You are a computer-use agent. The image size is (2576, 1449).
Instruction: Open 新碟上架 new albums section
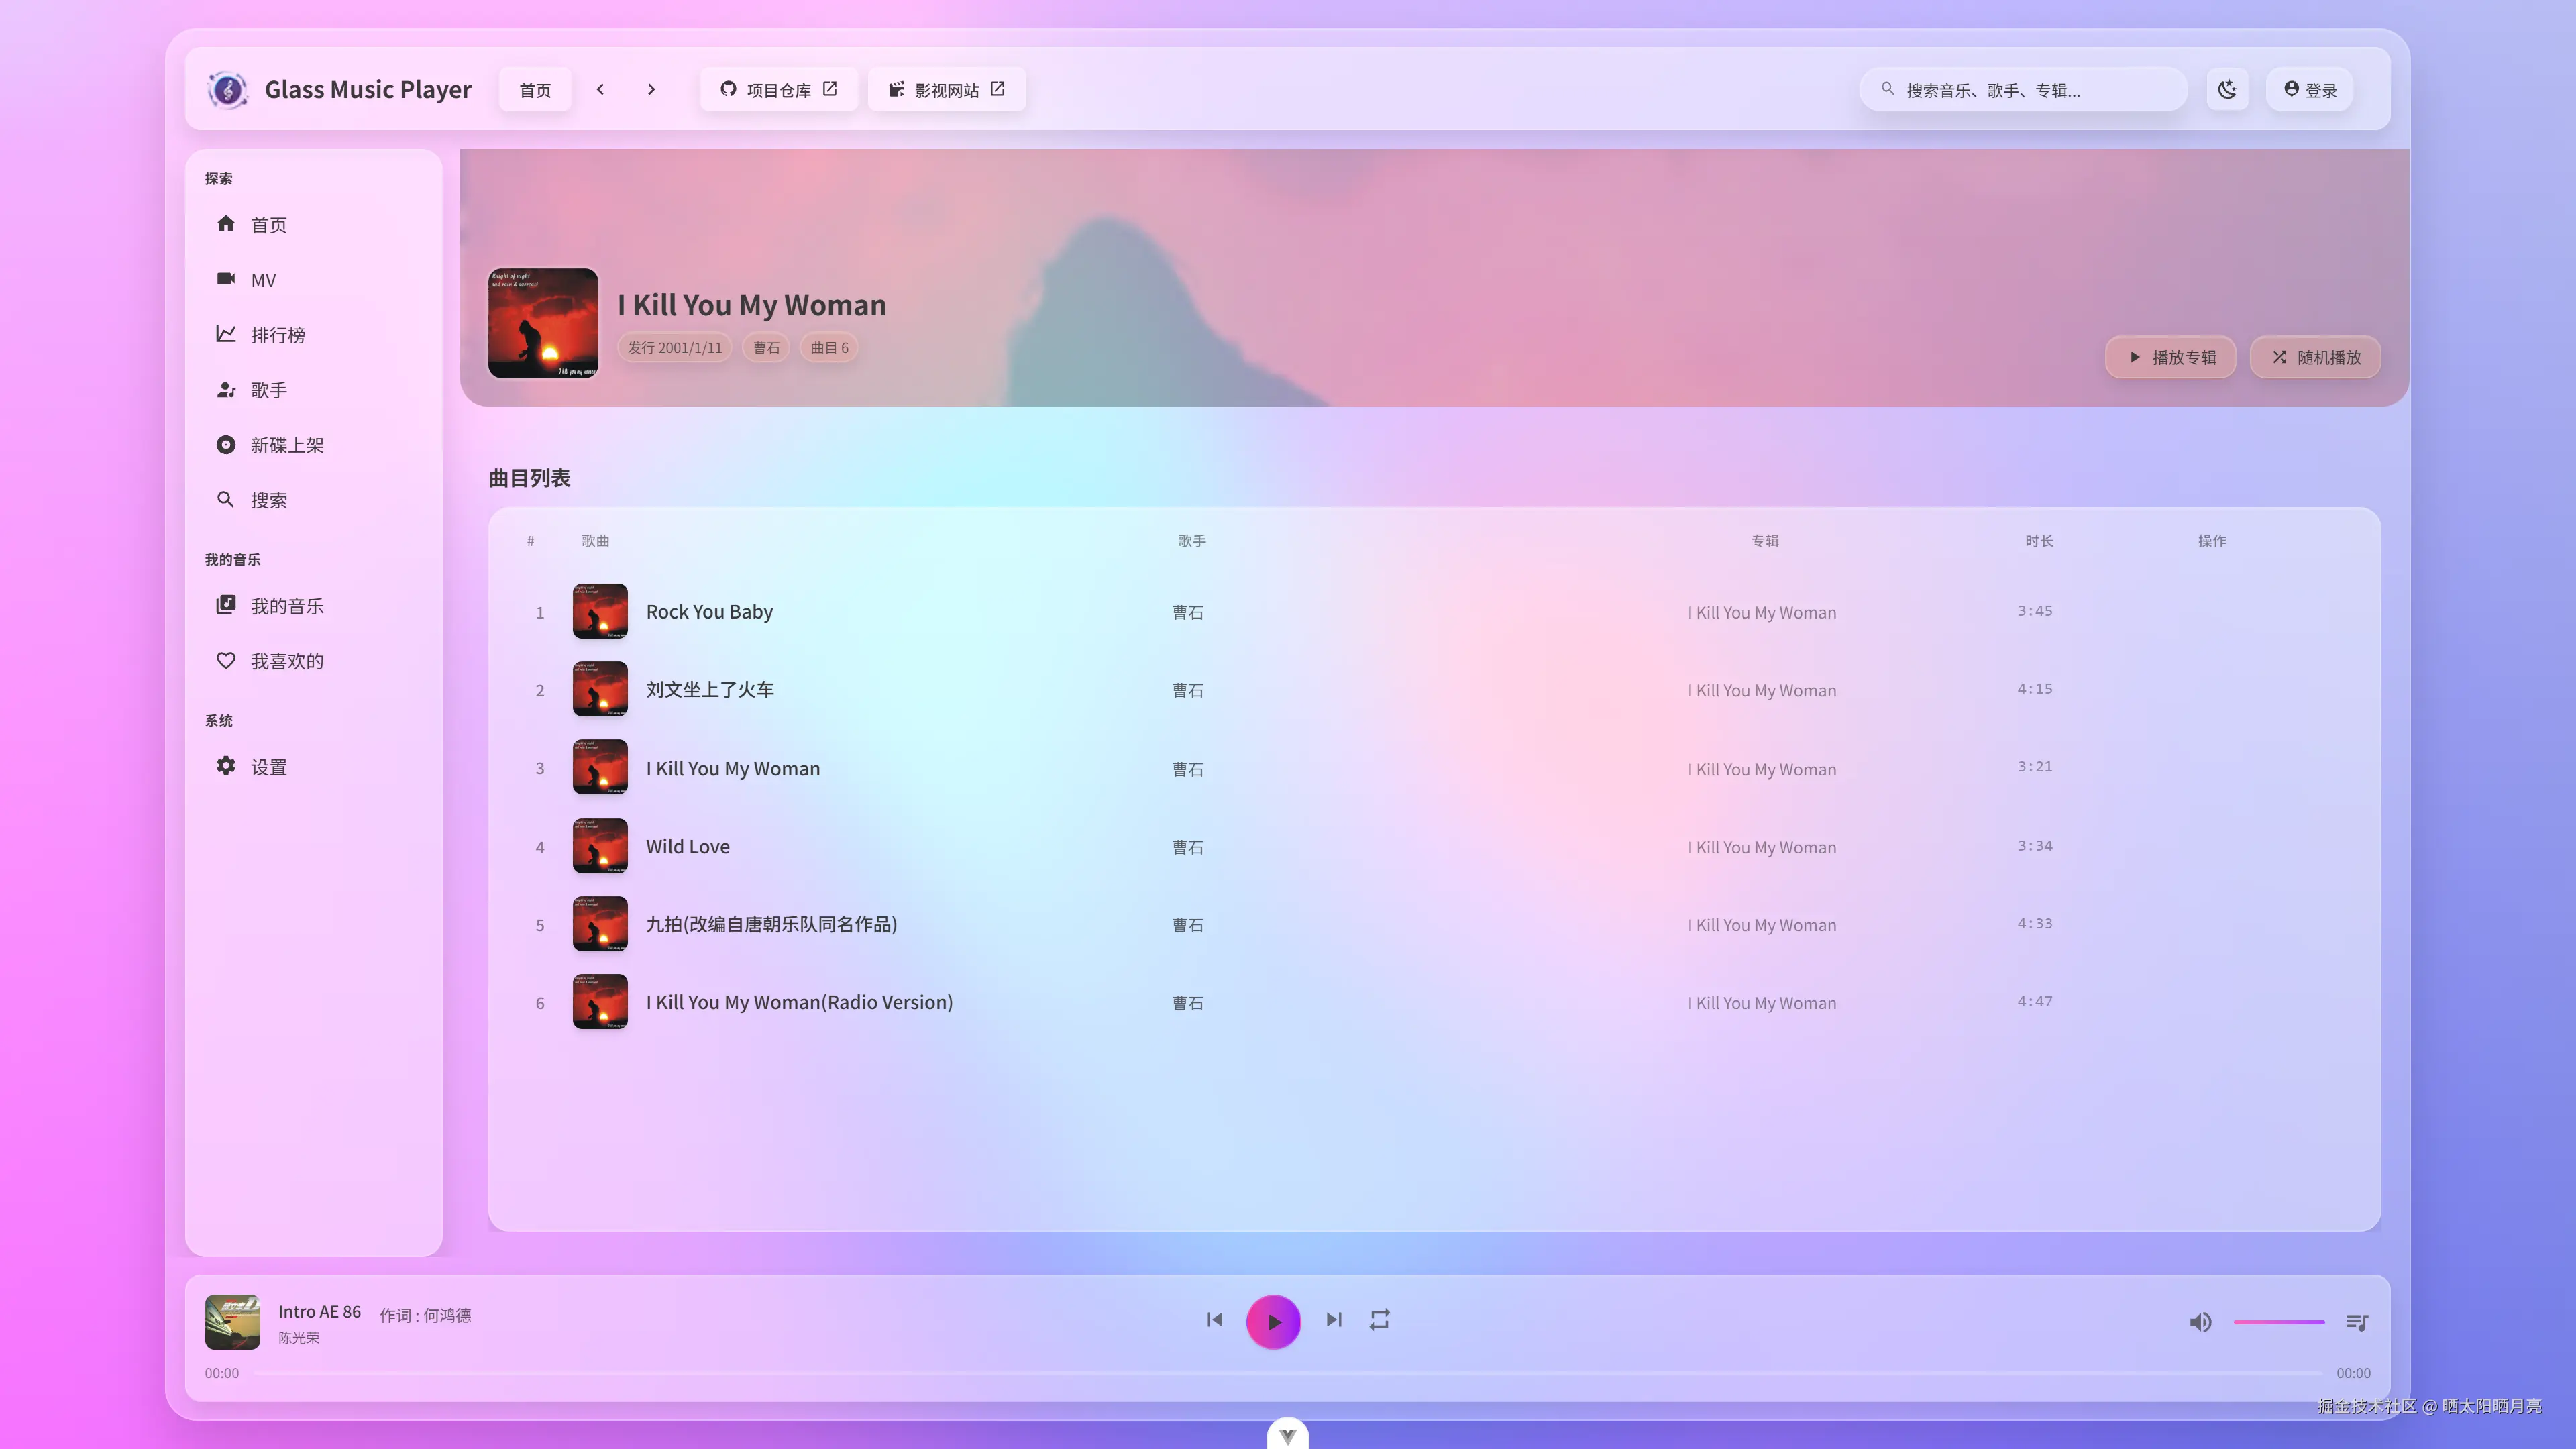(286, 445)
